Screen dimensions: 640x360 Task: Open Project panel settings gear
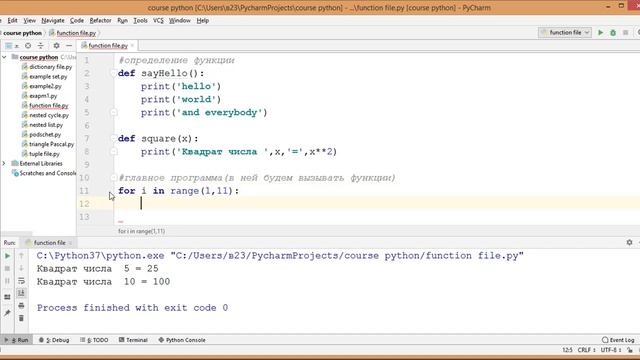(56, 46)
